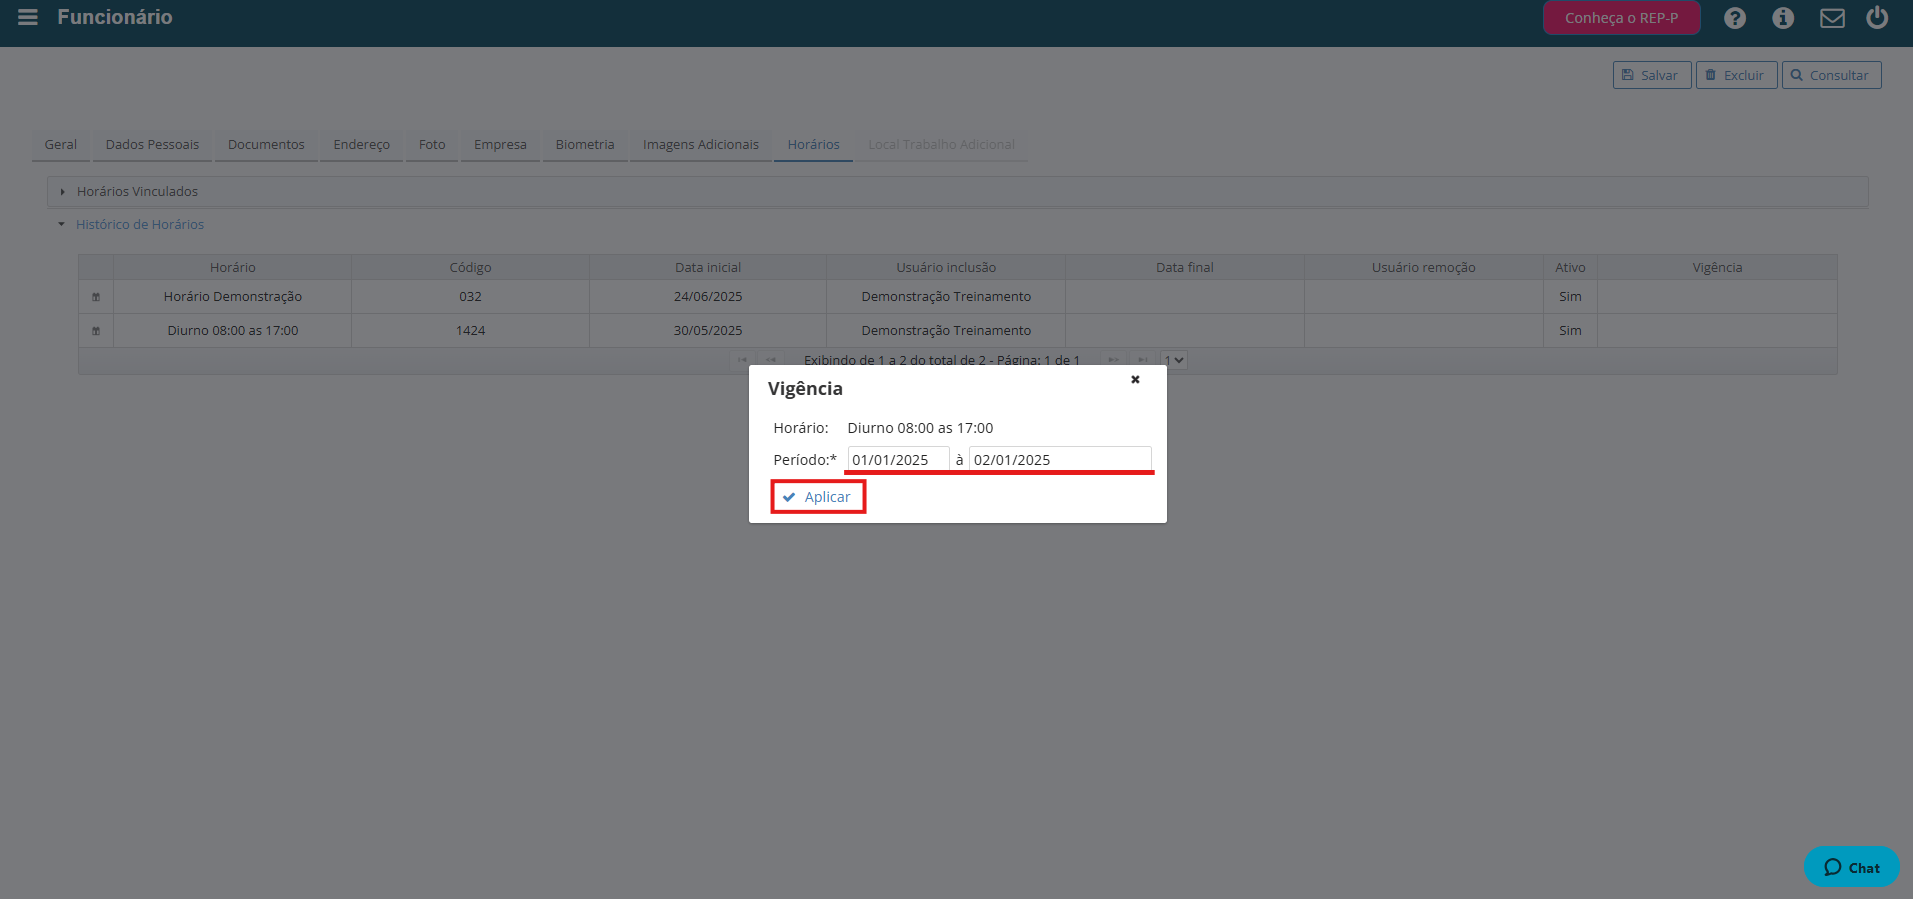
Task: Click the Excluir button
Action: (x=1736, y=75)
